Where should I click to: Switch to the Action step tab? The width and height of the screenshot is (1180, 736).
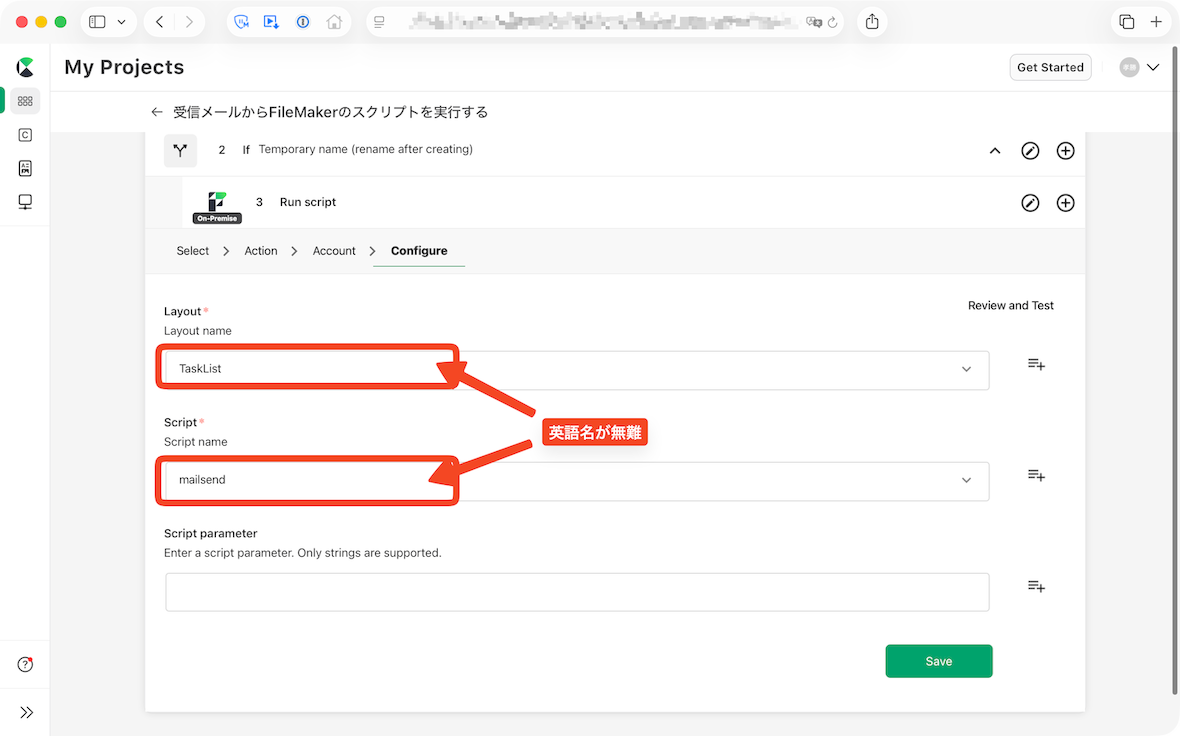pyautogui.click(x=261, y=251)
